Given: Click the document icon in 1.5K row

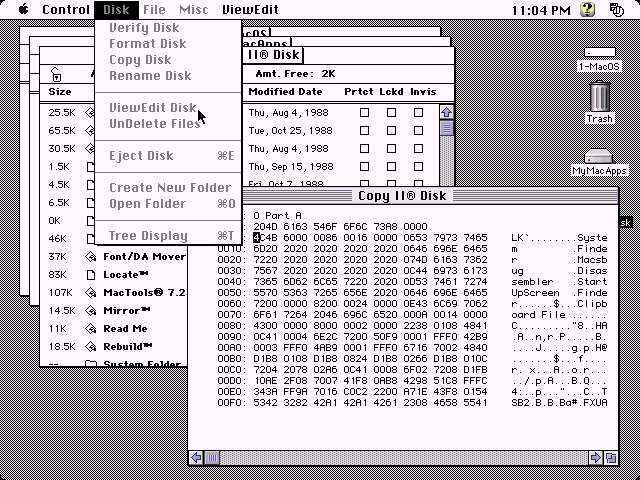Looking at the screenshot, I should click(91, 167).
